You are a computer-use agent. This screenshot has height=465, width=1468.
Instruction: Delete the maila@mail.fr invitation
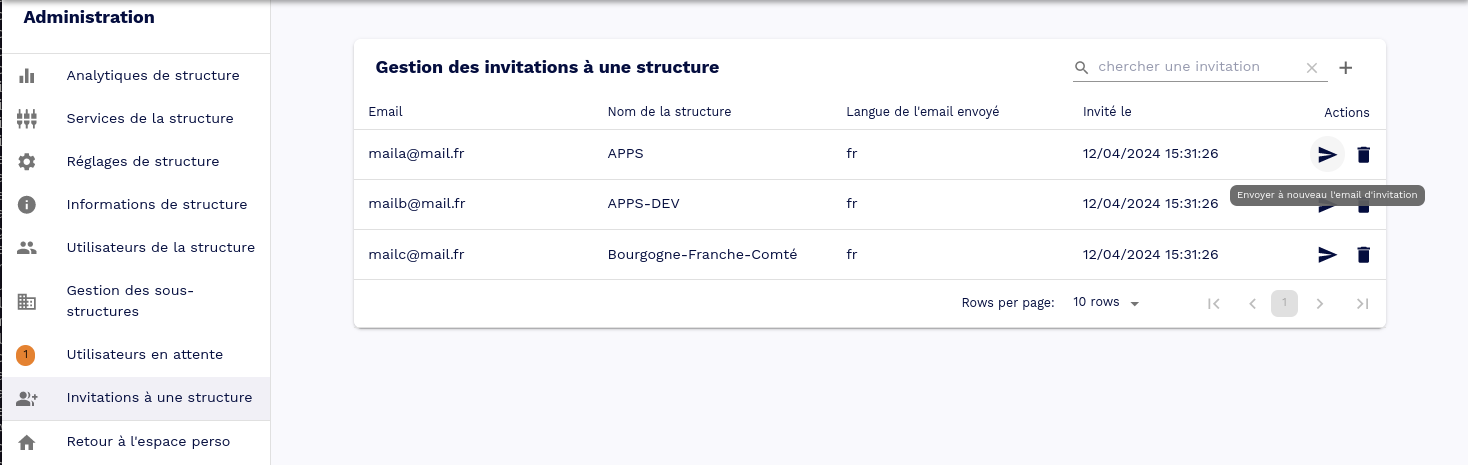click(x=1363, y=155)
